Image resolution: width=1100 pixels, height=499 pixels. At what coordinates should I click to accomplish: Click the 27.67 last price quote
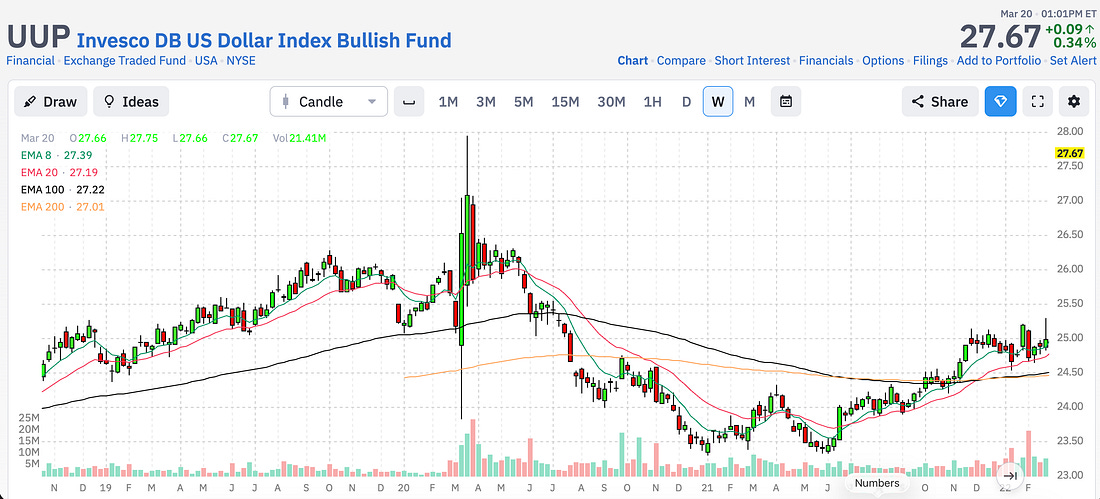(1000, 36)
